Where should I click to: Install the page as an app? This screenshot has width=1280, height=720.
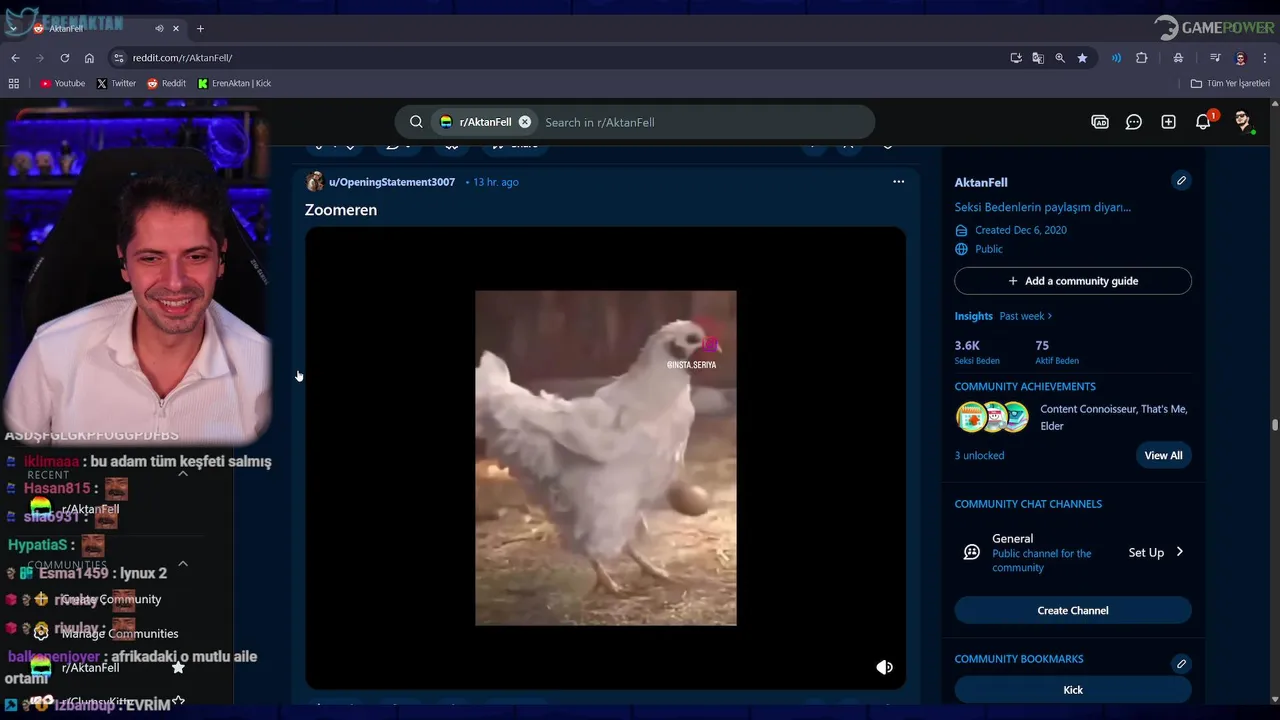click(x=1016, y=58)
